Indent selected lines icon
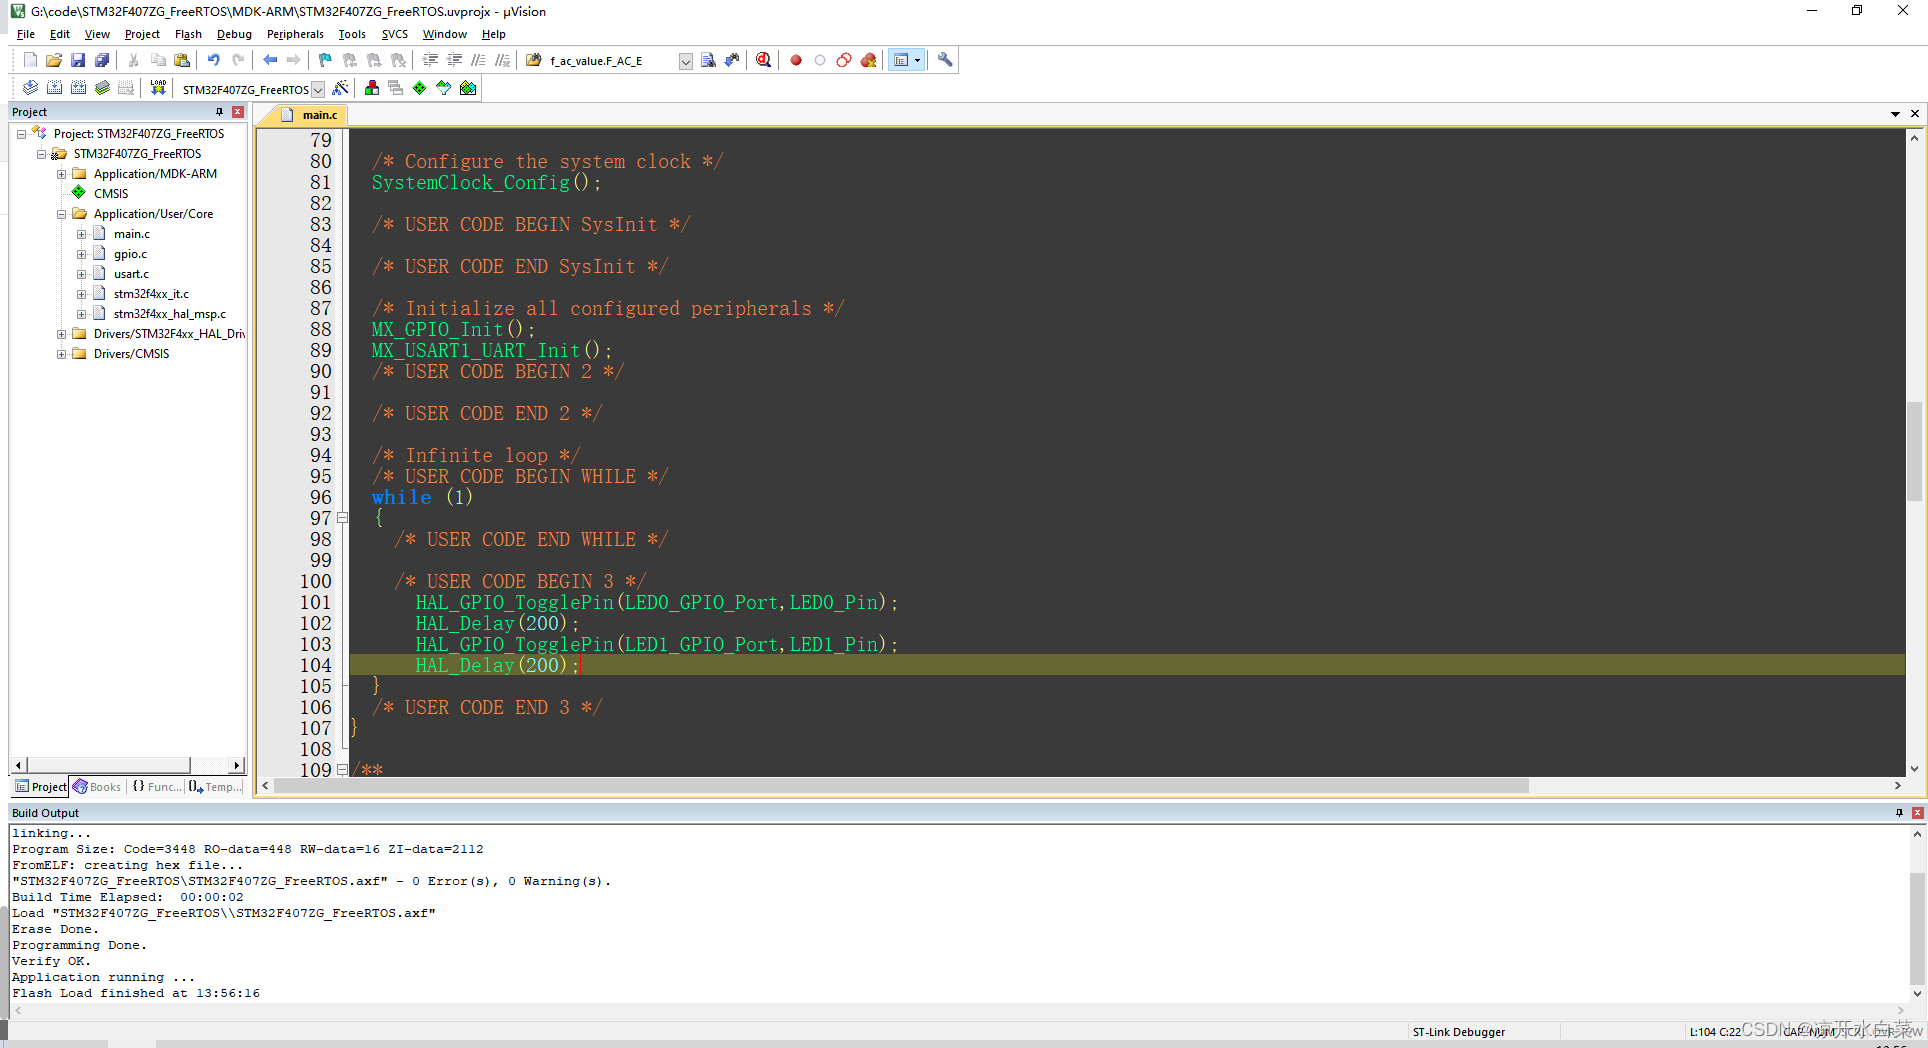The image size is (1928, 1048). click(x=430, y=60)
